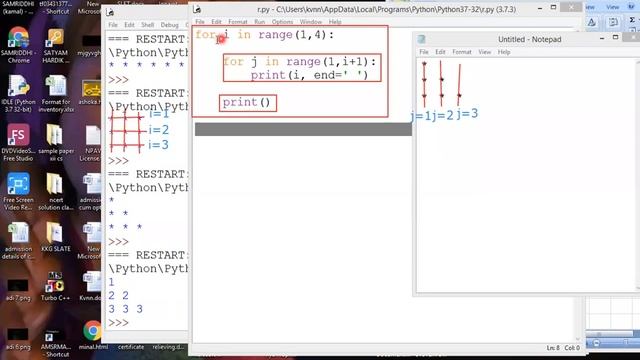The image size is (640, 360).
Task: Open the AMSRMA Shortcut icon
Action: 56,343
